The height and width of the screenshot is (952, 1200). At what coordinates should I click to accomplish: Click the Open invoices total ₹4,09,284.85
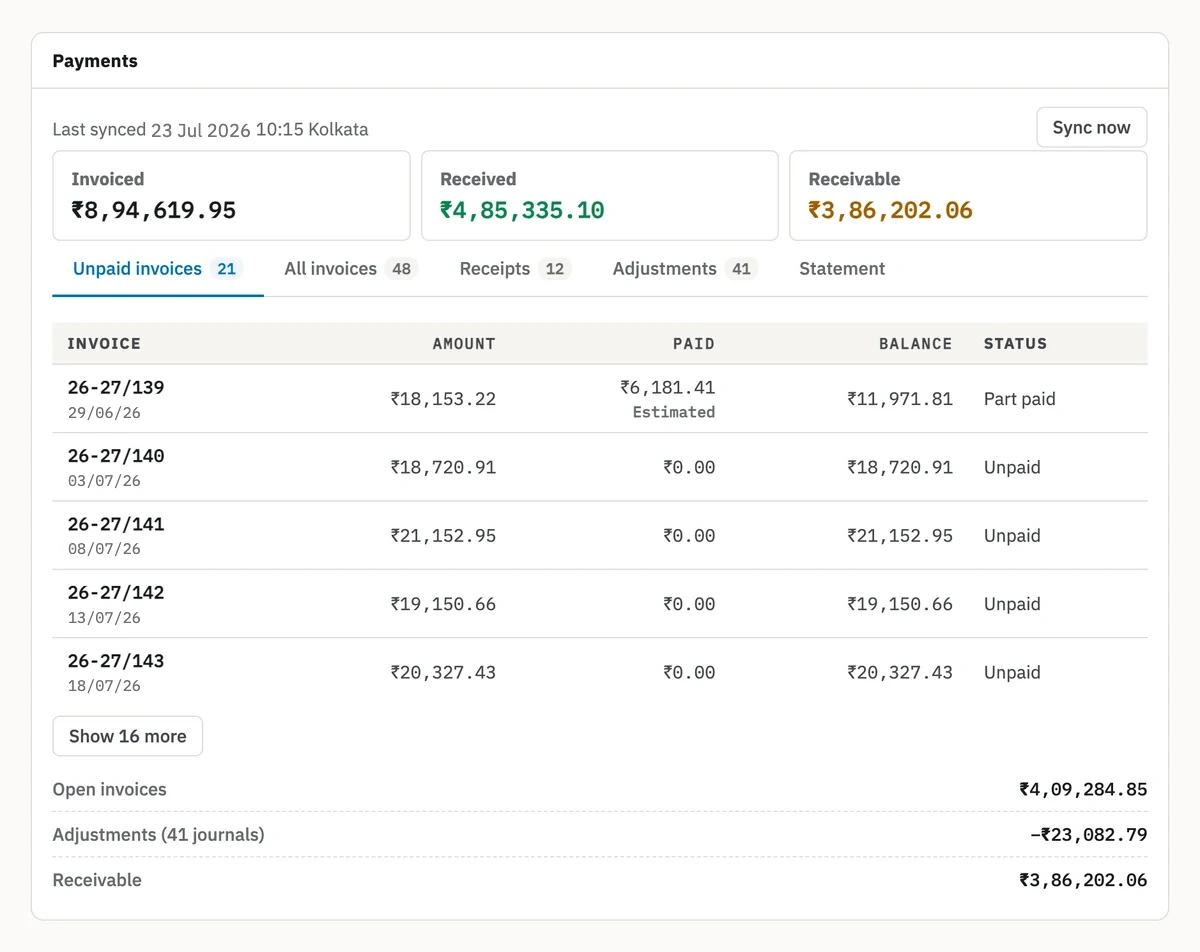1083,789
